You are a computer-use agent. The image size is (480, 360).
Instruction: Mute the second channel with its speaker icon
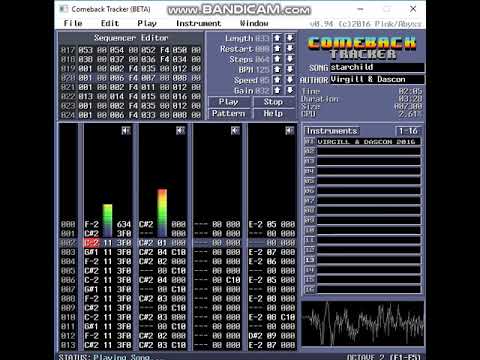tap(181, 131)
